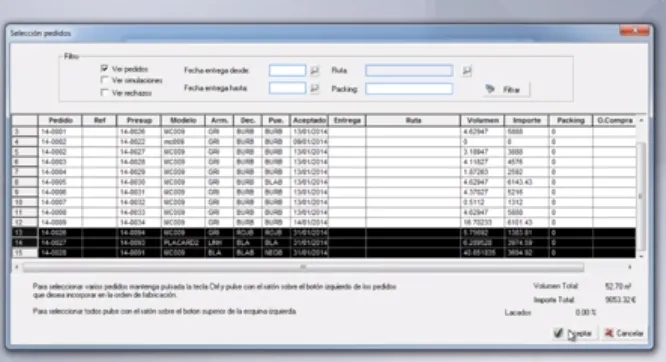Select row 7 via its row header
This screenshot has width=666, height=362.
(x=25, y=172)
